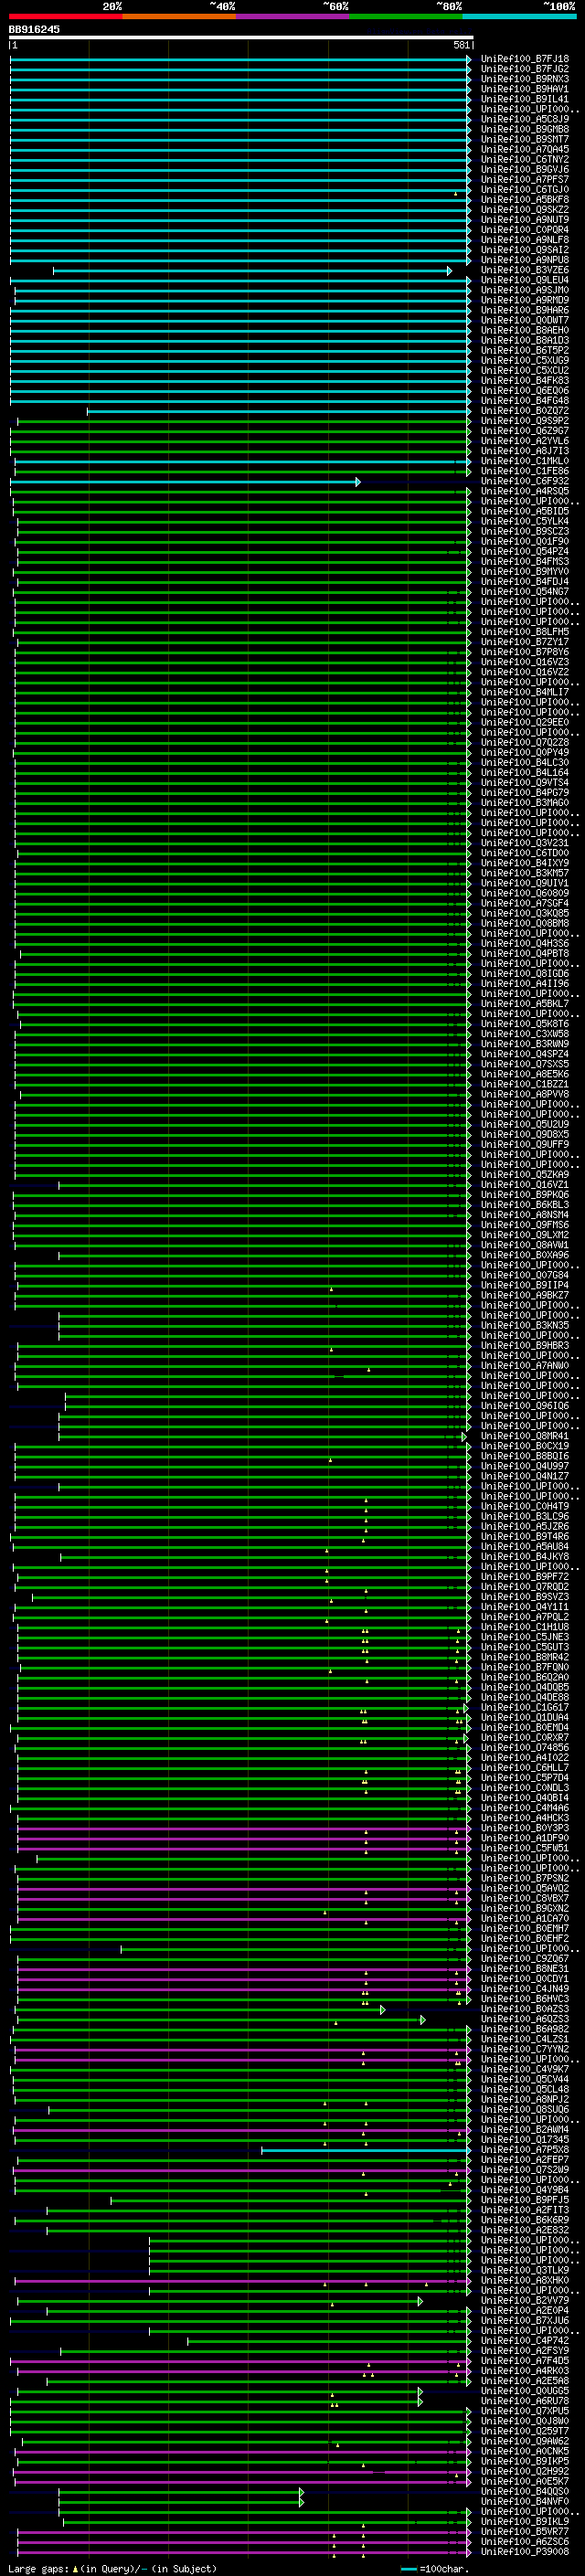Open hit UniRef100_C0PQR4
The height and width of the screenshot is (2576, 585).
tap(524, 230)
